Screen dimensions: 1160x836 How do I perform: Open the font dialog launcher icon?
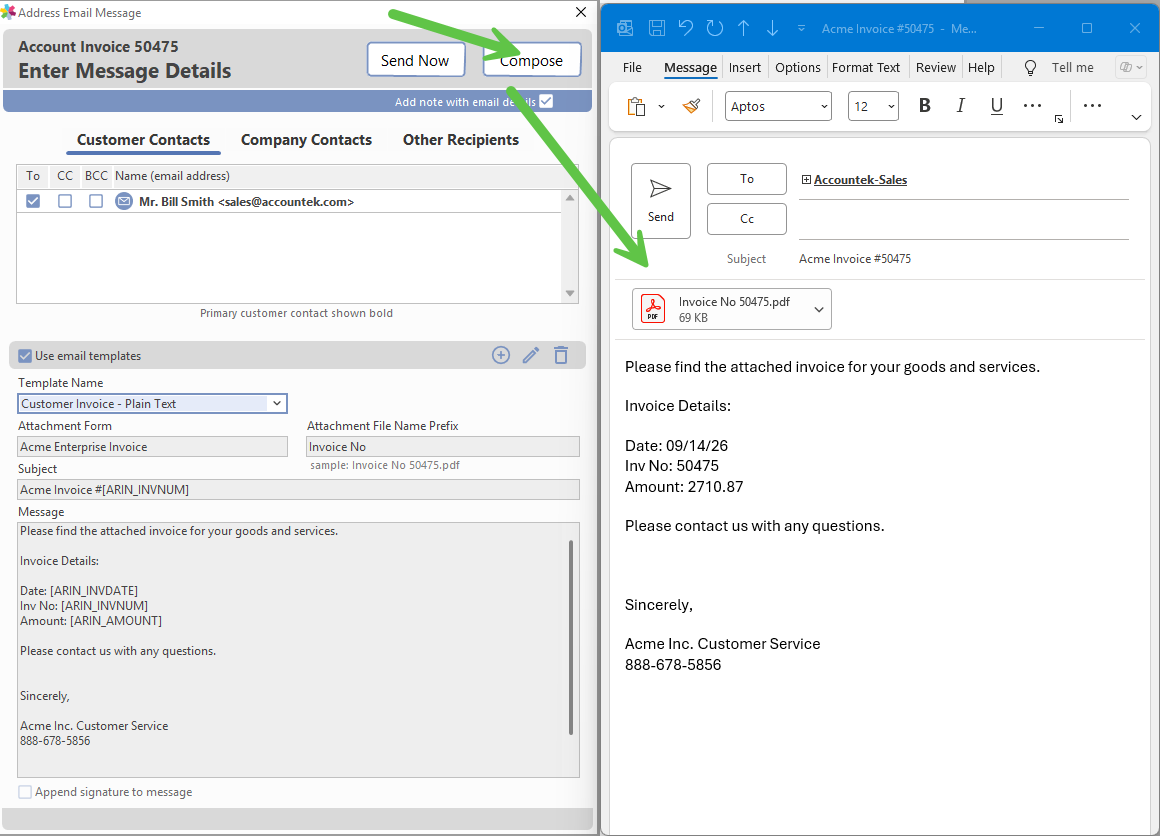[x=1059, y=119]
